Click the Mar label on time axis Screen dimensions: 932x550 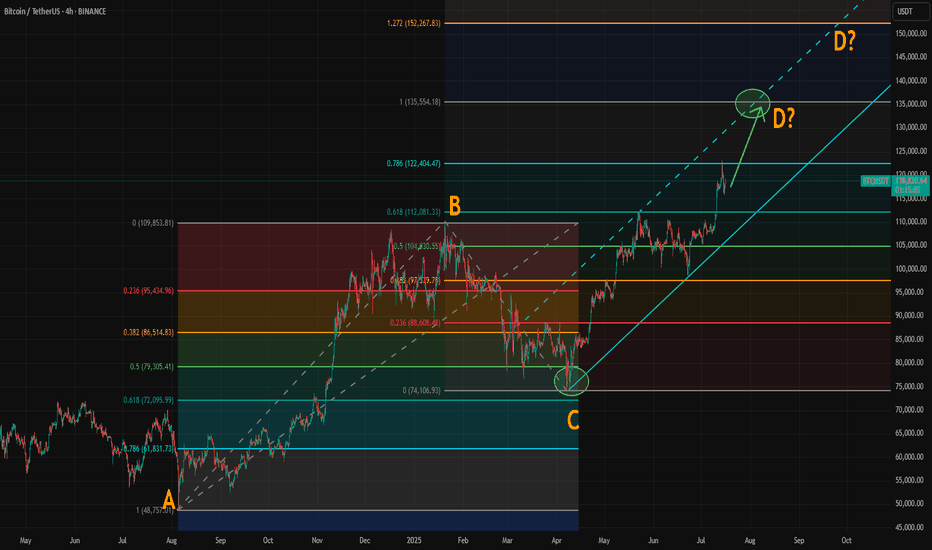tap(507, 540)
